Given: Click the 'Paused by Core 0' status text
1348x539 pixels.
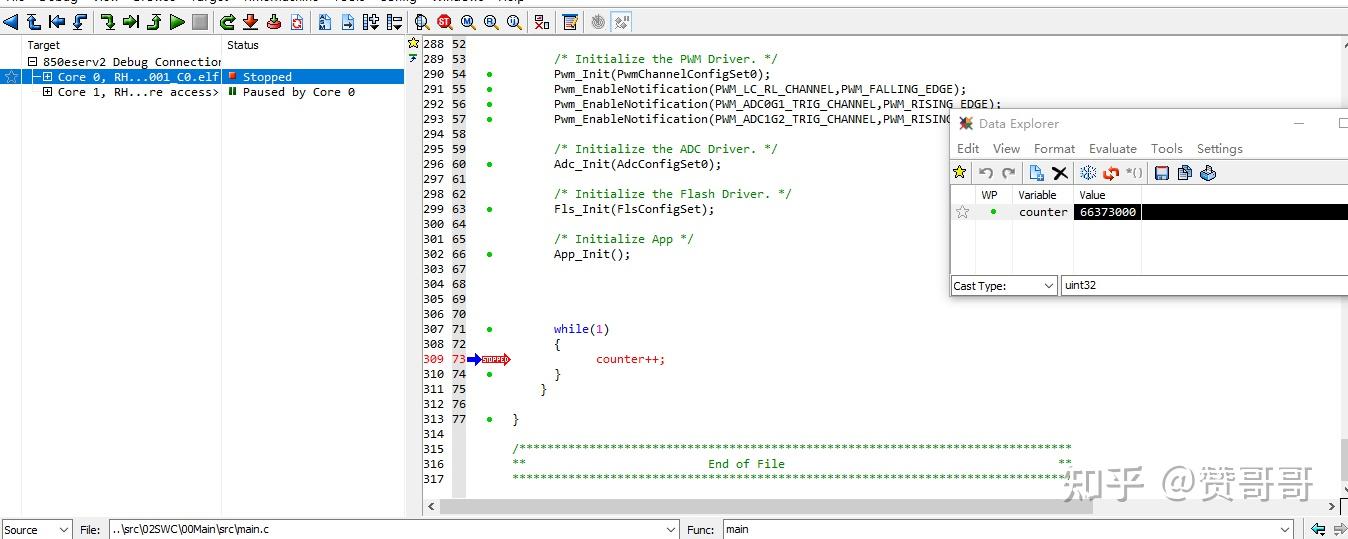Looking at the screenshot, I should tap(298, 92).
